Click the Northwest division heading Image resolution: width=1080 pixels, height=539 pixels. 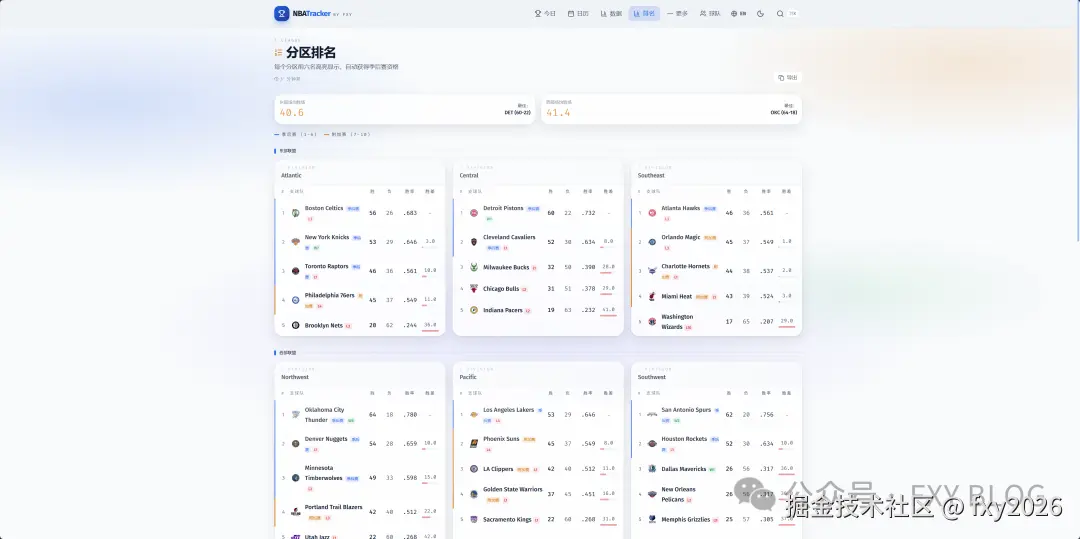point(295,377)
